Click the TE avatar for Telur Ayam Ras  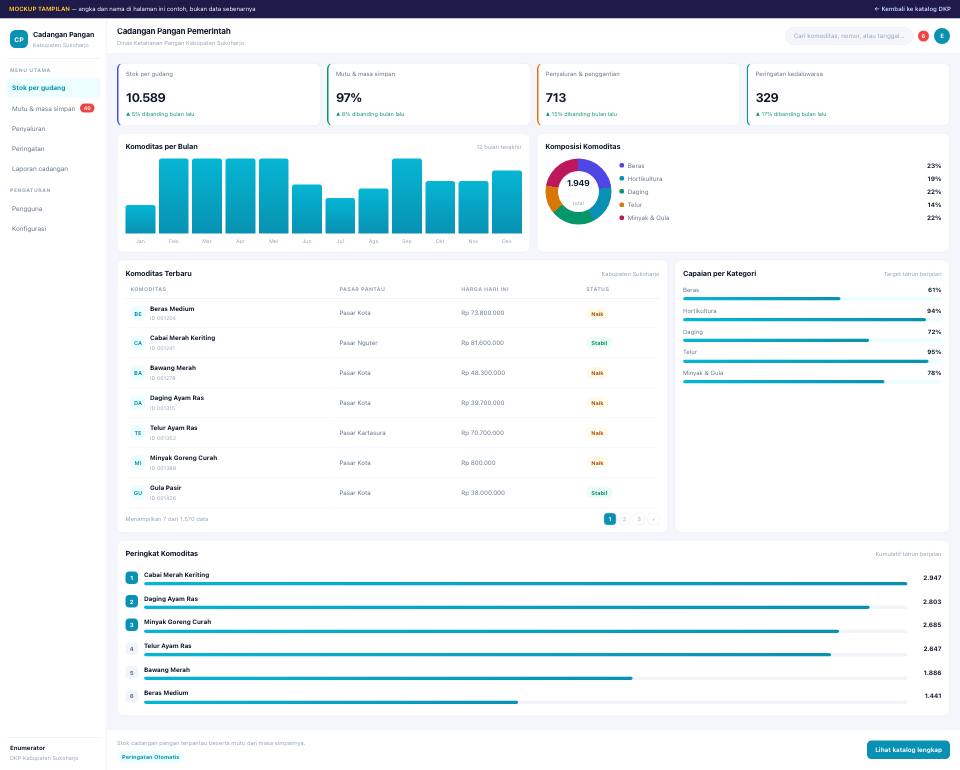(138, 433)
